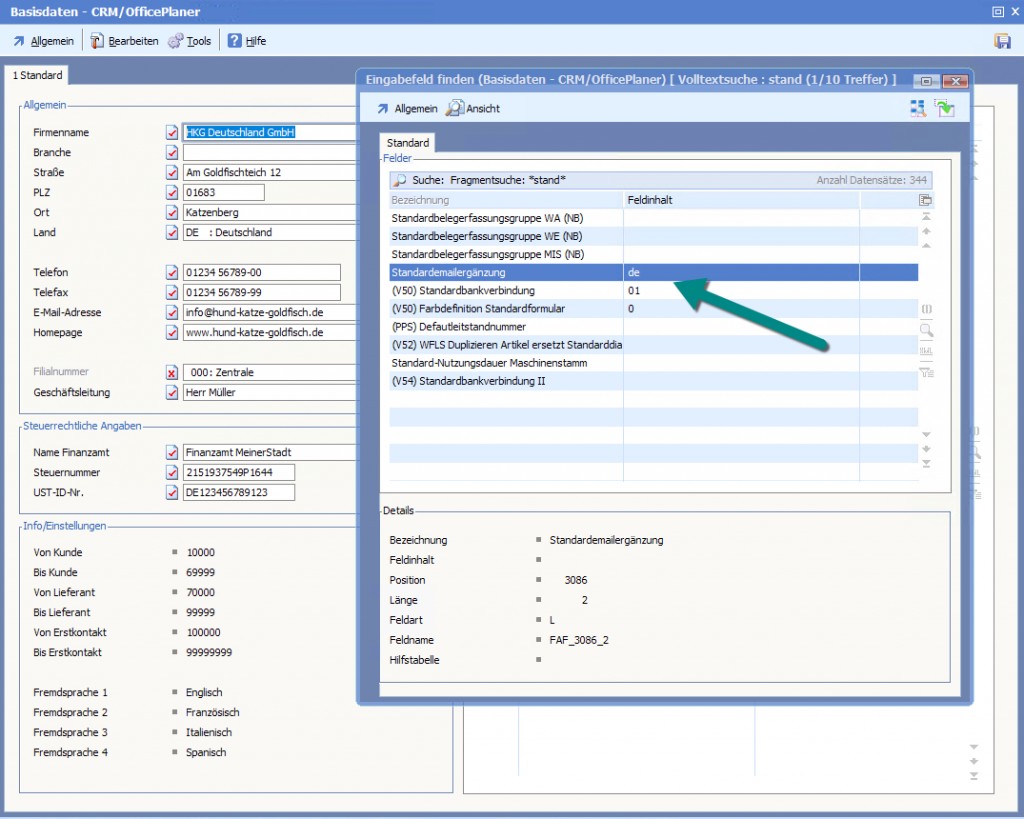This screenshot has height=819, width=1024.
Task: Toggle the checkmark next to Firmenname
Action: (x=172, y=132)
